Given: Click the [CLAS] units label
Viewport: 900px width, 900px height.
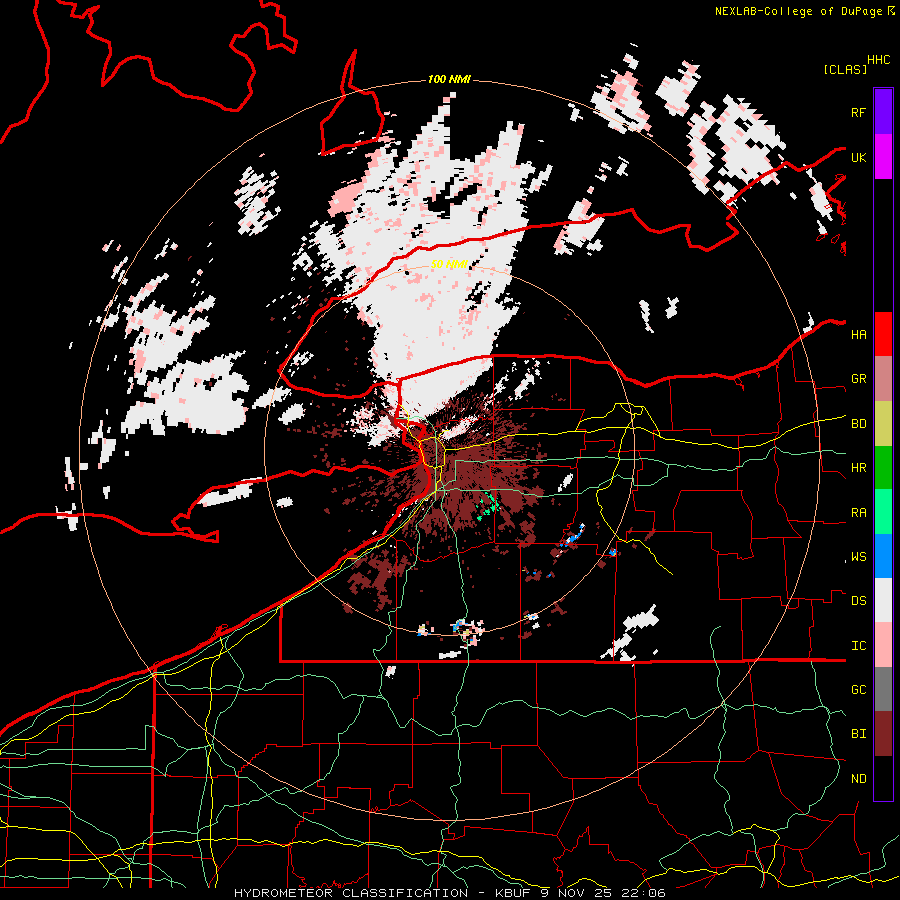Looking at the screenshot, I should [845, 70].
